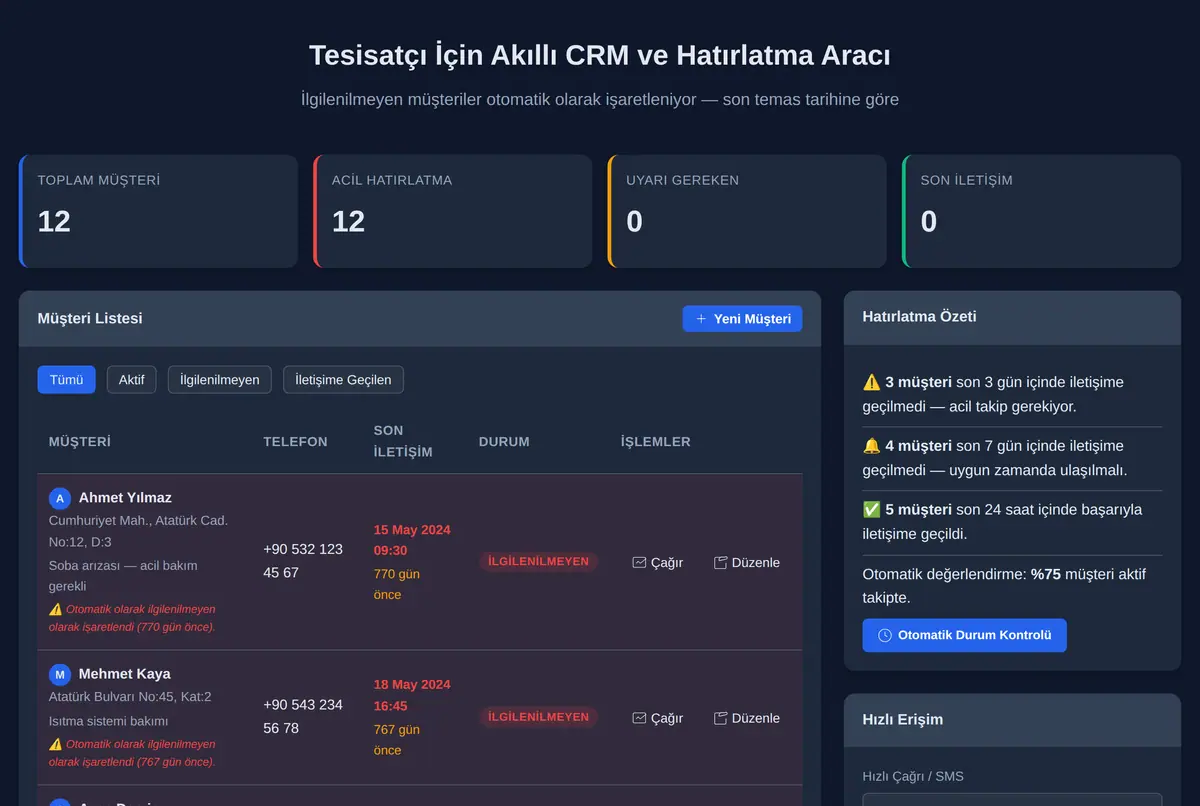Click address 'Atatürk Bulvarı No:45, Kat:2'
The image size is (1200, 806).
point(130,697)
